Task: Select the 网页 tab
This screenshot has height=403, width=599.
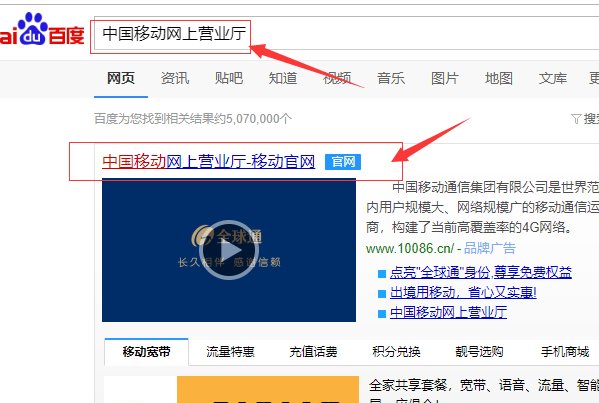Action: [x=121, y=78]
